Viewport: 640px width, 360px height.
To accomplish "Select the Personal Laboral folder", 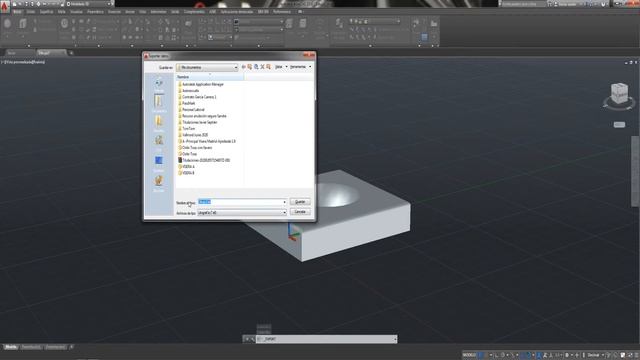I will click(191, 110).
